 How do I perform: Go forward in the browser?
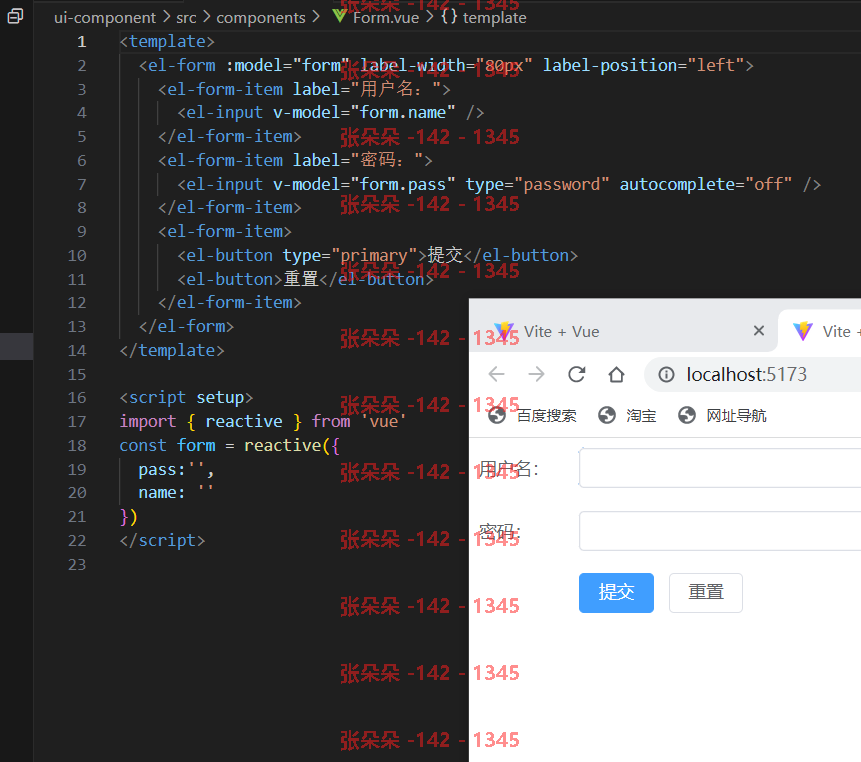(x=536, y=374)
